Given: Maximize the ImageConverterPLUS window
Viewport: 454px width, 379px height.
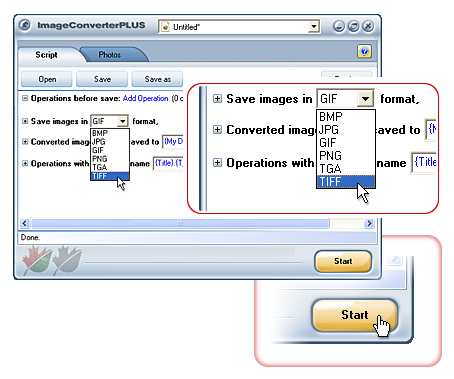Looking at the screenshot, I should [353, 26].
